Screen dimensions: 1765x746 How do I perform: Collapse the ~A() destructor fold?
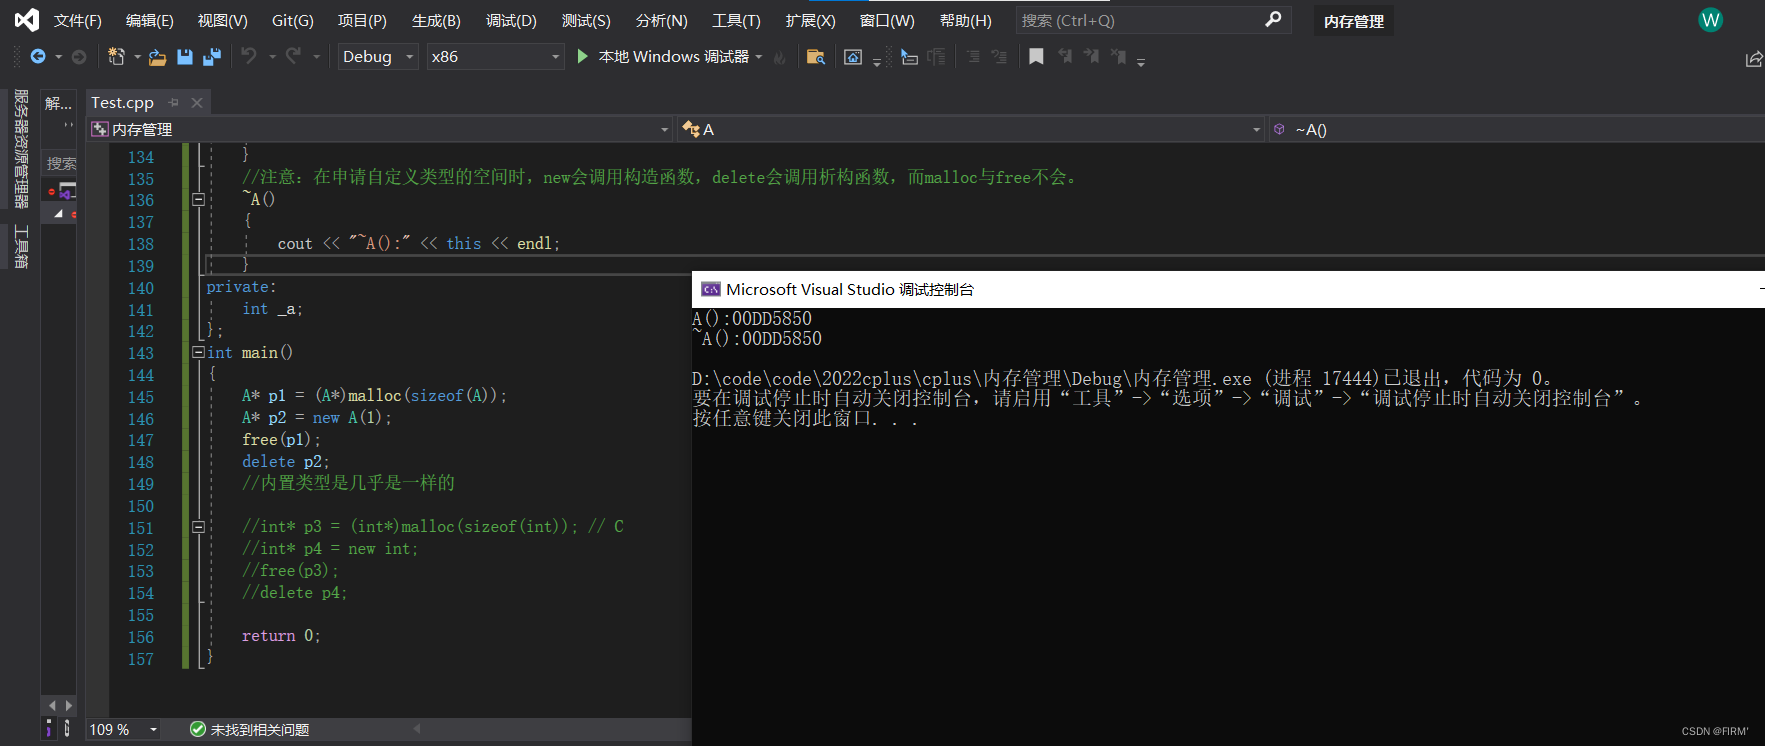[x=198, y=199]
